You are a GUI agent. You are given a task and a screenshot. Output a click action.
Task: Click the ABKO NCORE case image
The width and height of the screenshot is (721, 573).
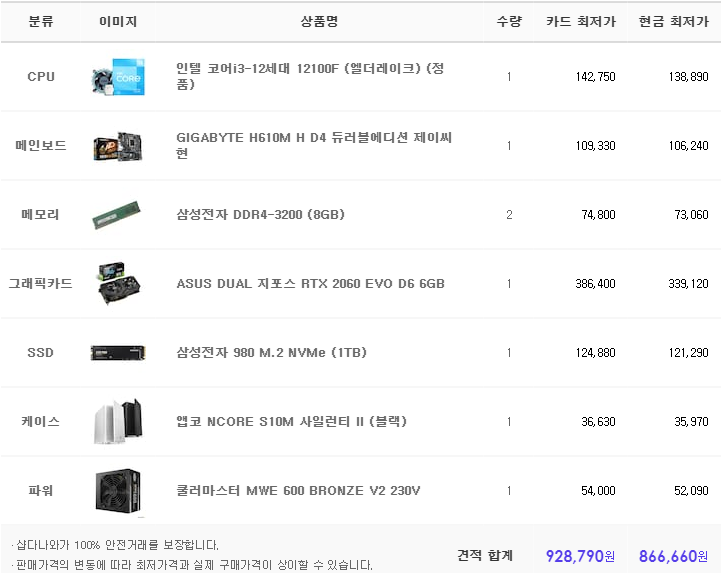coord(118,421)
